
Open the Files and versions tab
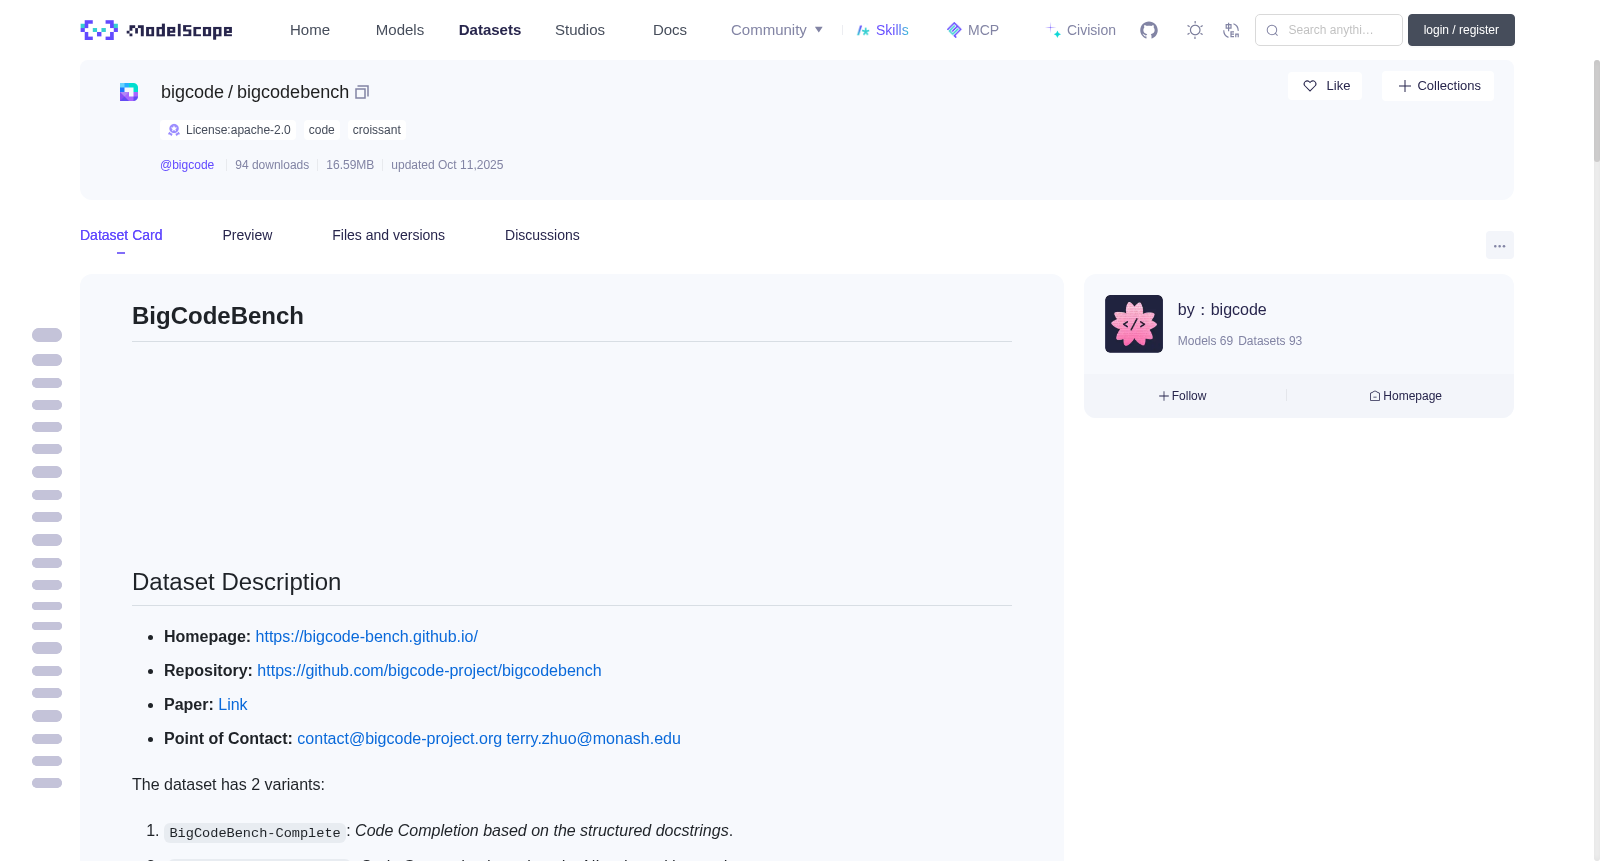point(388,235)
